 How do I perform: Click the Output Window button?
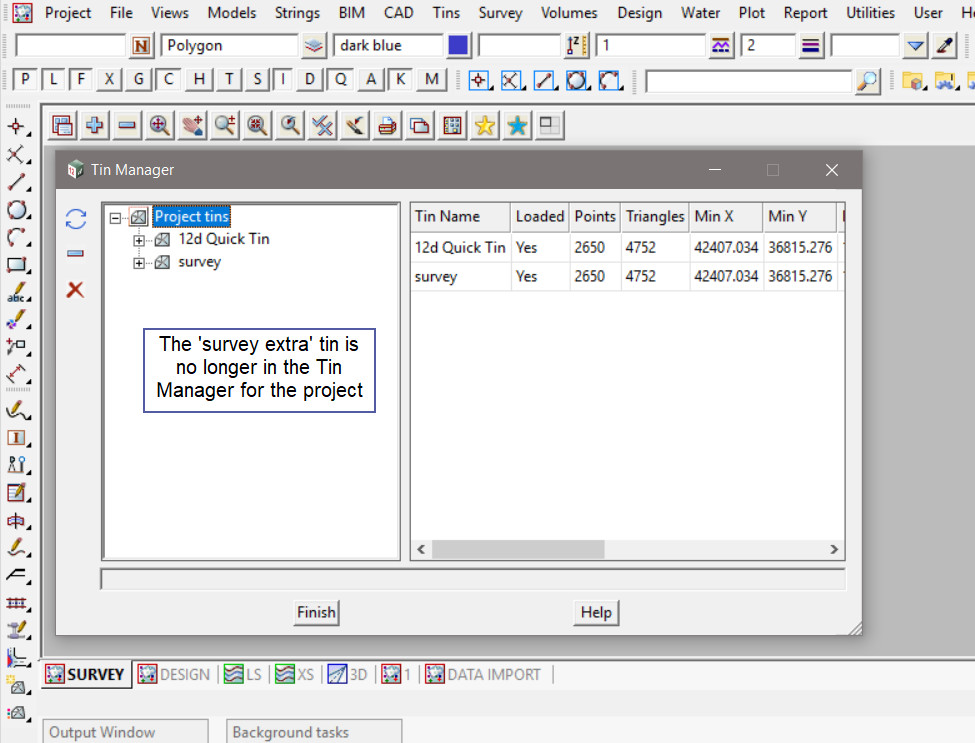click(x=125, y=731)
